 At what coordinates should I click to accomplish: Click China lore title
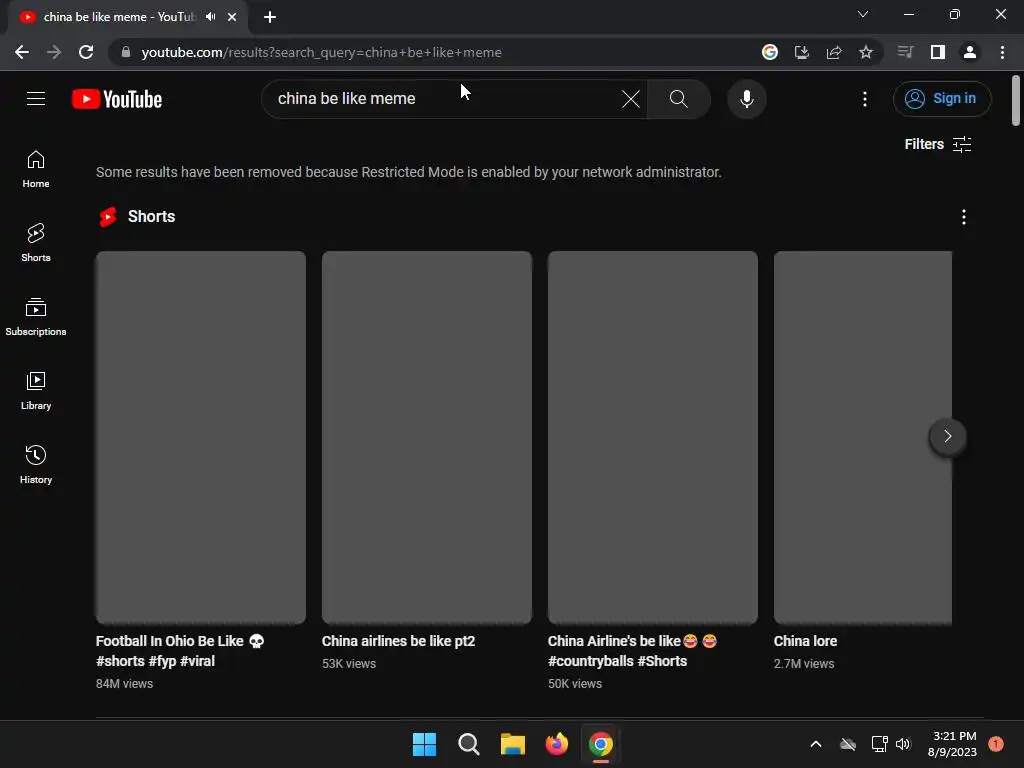coord(805,641)
